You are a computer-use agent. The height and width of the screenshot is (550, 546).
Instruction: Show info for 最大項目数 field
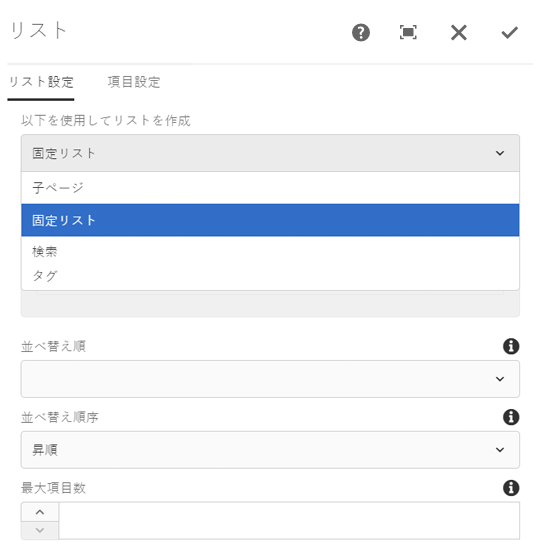click(511, 488)
